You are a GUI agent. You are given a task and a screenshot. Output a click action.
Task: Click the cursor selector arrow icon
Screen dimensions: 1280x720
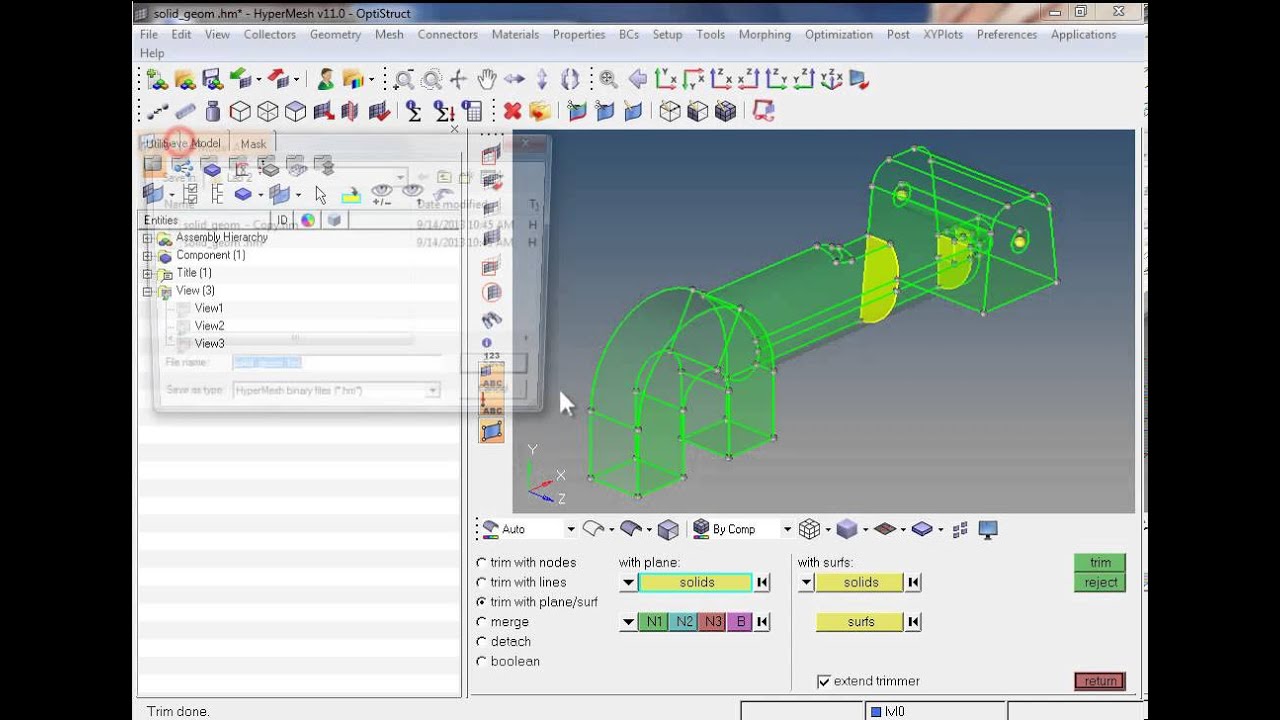pos(321,194)
